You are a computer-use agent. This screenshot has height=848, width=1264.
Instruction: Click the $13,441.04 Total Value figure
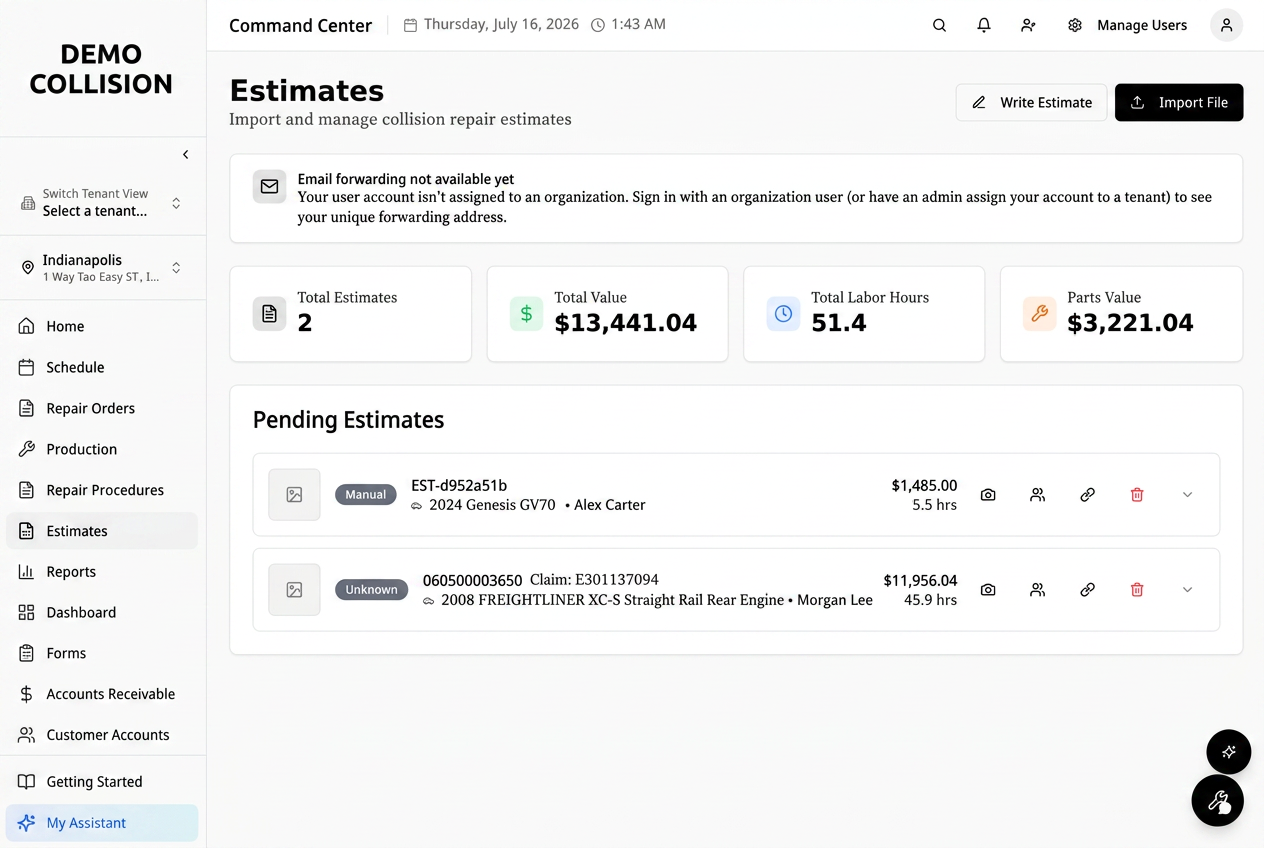click(626, 323)
